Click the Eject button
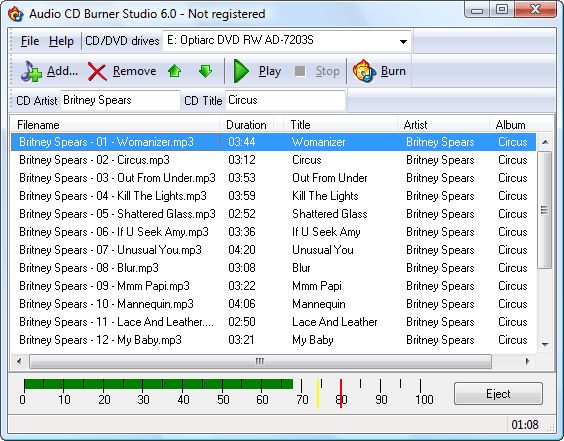Viewport: 564px width, 441px height. click(x=498, y=394)
